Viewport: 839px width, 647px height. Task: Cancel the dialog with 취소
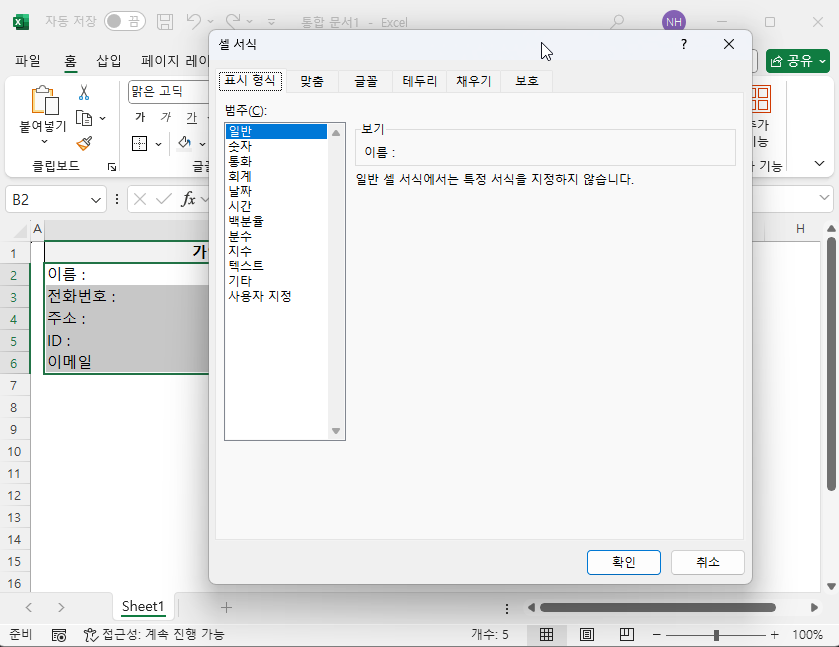(707, 562)
